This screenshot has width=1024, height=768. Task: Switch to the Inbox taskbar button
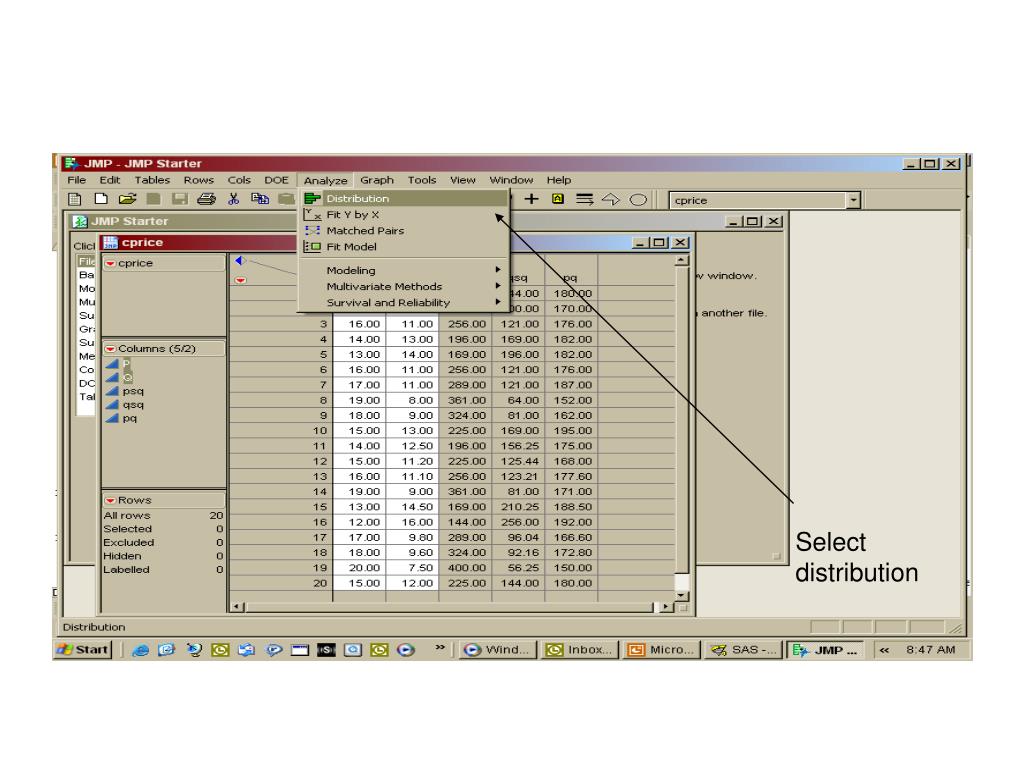[581, 650]
